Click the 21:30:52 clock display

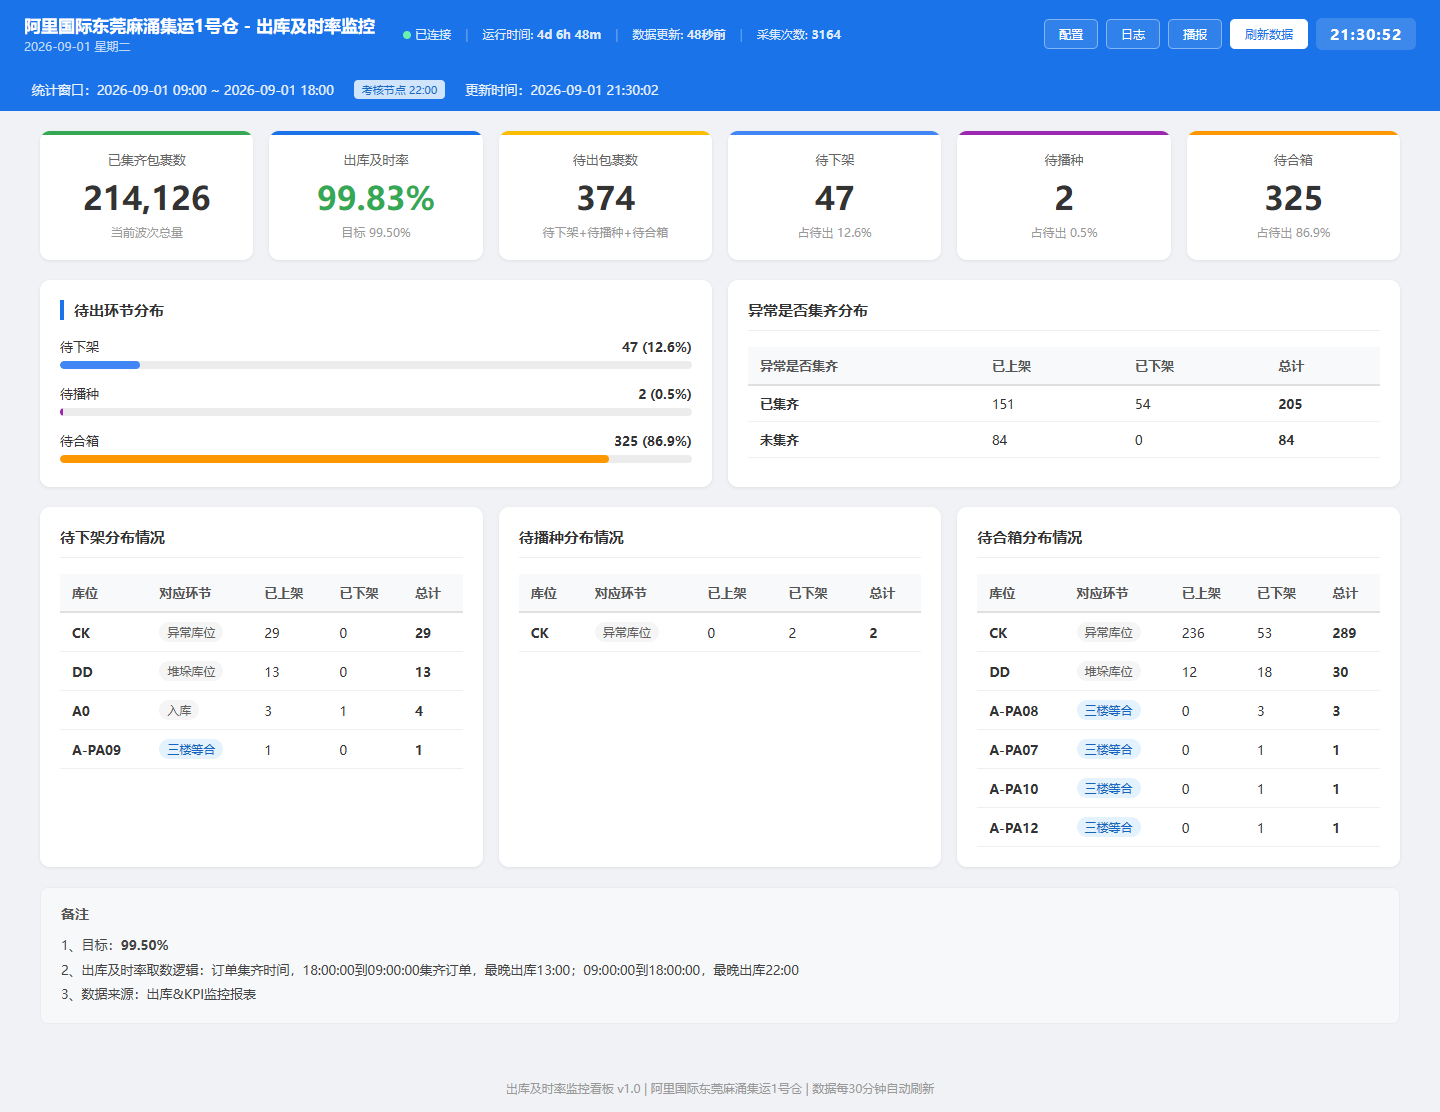1366,34
